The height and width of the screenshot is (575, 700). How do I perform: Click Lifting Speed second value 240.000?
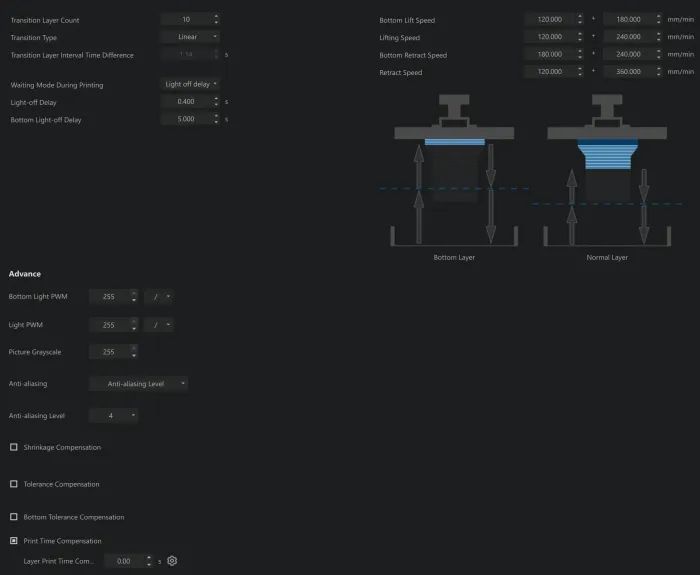[x=629, y=37]
